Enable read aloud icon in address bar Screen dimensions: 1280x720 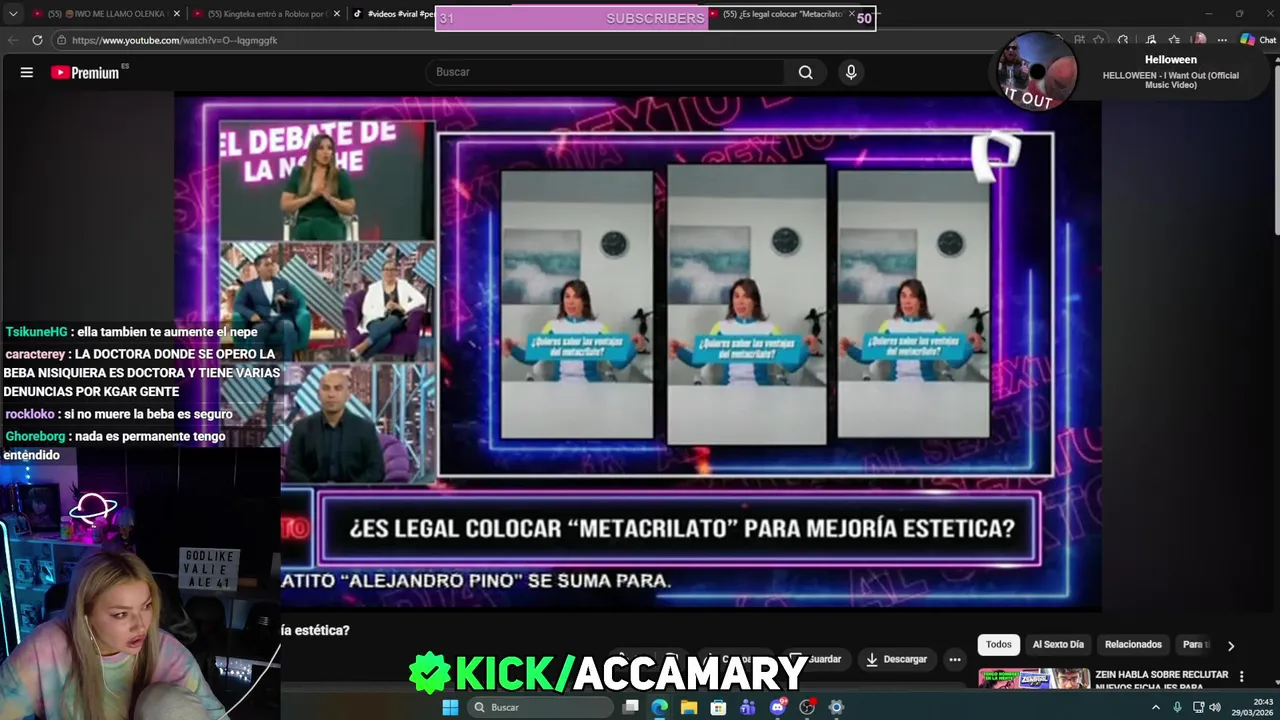point(1080,40)
